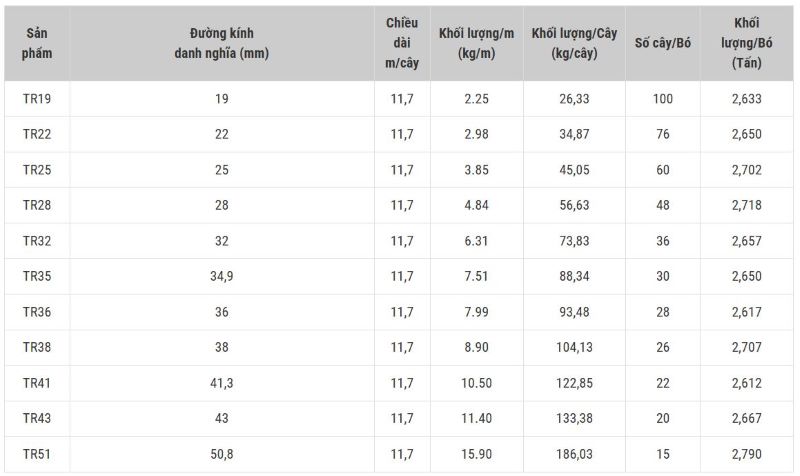Click the 56,63 weight cell for TR28

pyautogui.click(x=574, y=205)
